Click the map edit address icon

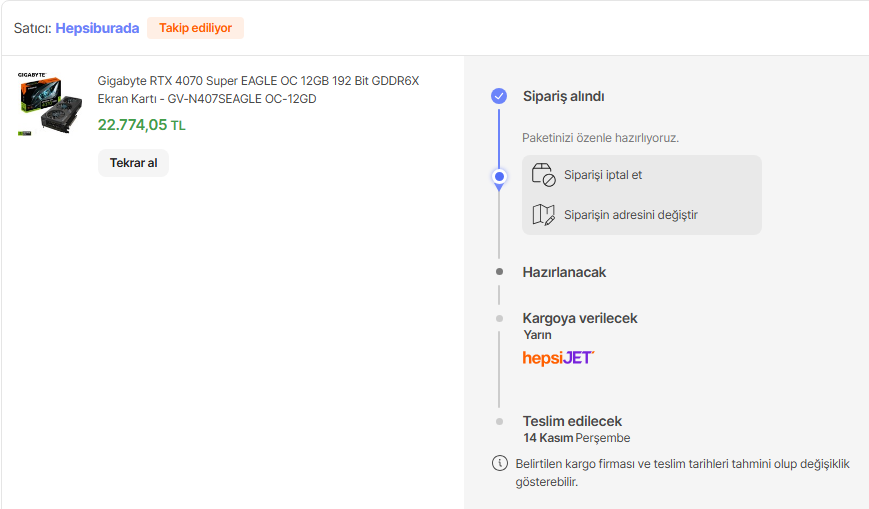(543, 215)
